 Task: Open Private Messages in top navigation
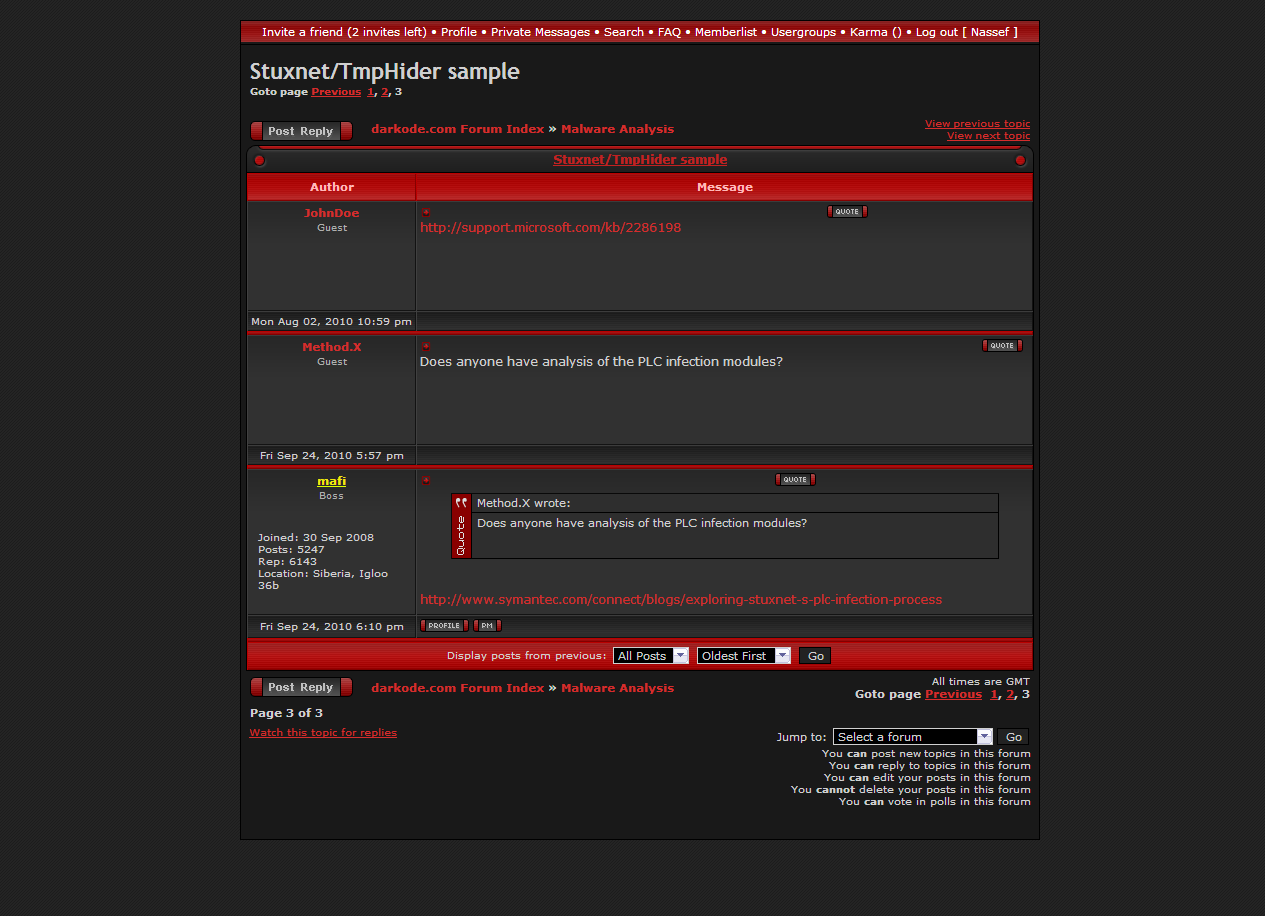tap(540, 32)
